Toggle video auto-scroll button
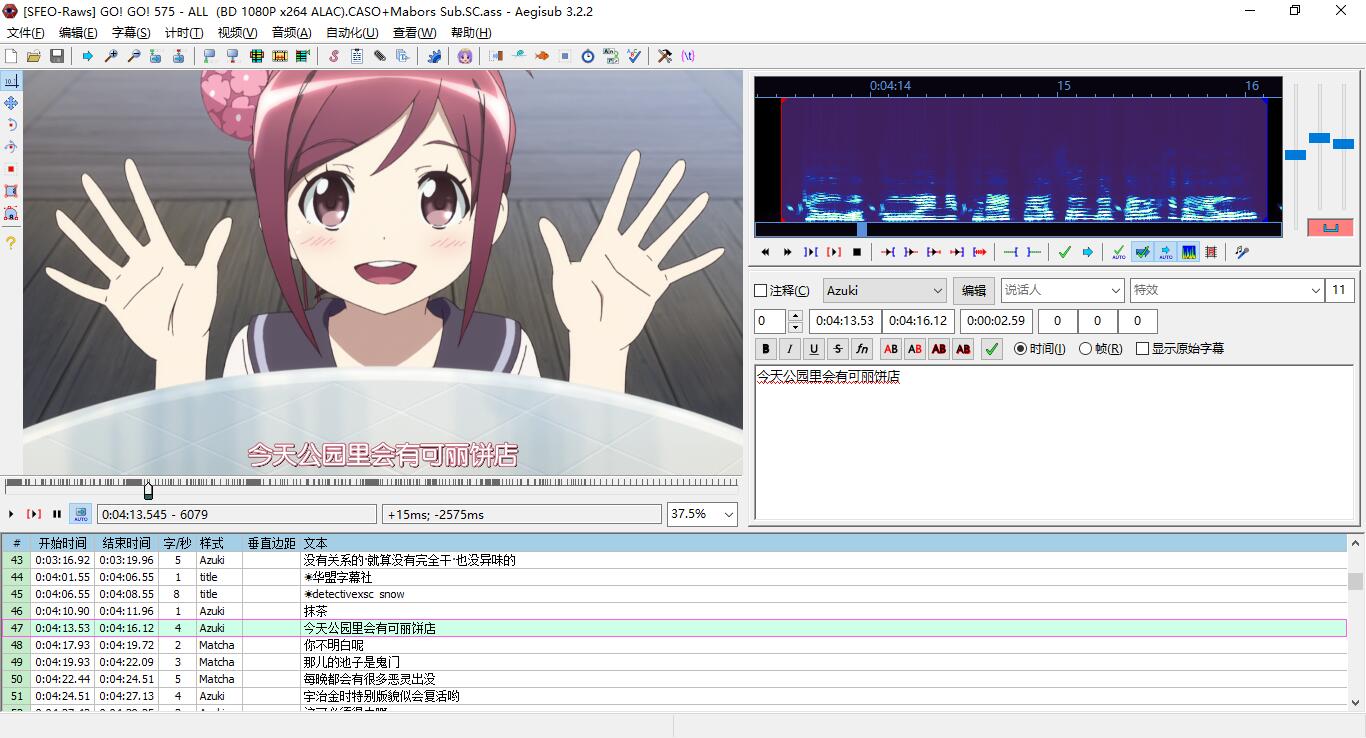This screenshot has height=738, width=1366. 80,514
